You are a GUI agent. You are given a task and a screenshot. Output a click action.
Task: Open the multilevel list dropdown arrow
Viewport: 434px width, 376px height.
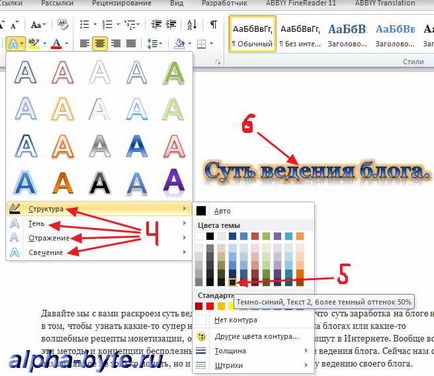[x=138, y=24]
